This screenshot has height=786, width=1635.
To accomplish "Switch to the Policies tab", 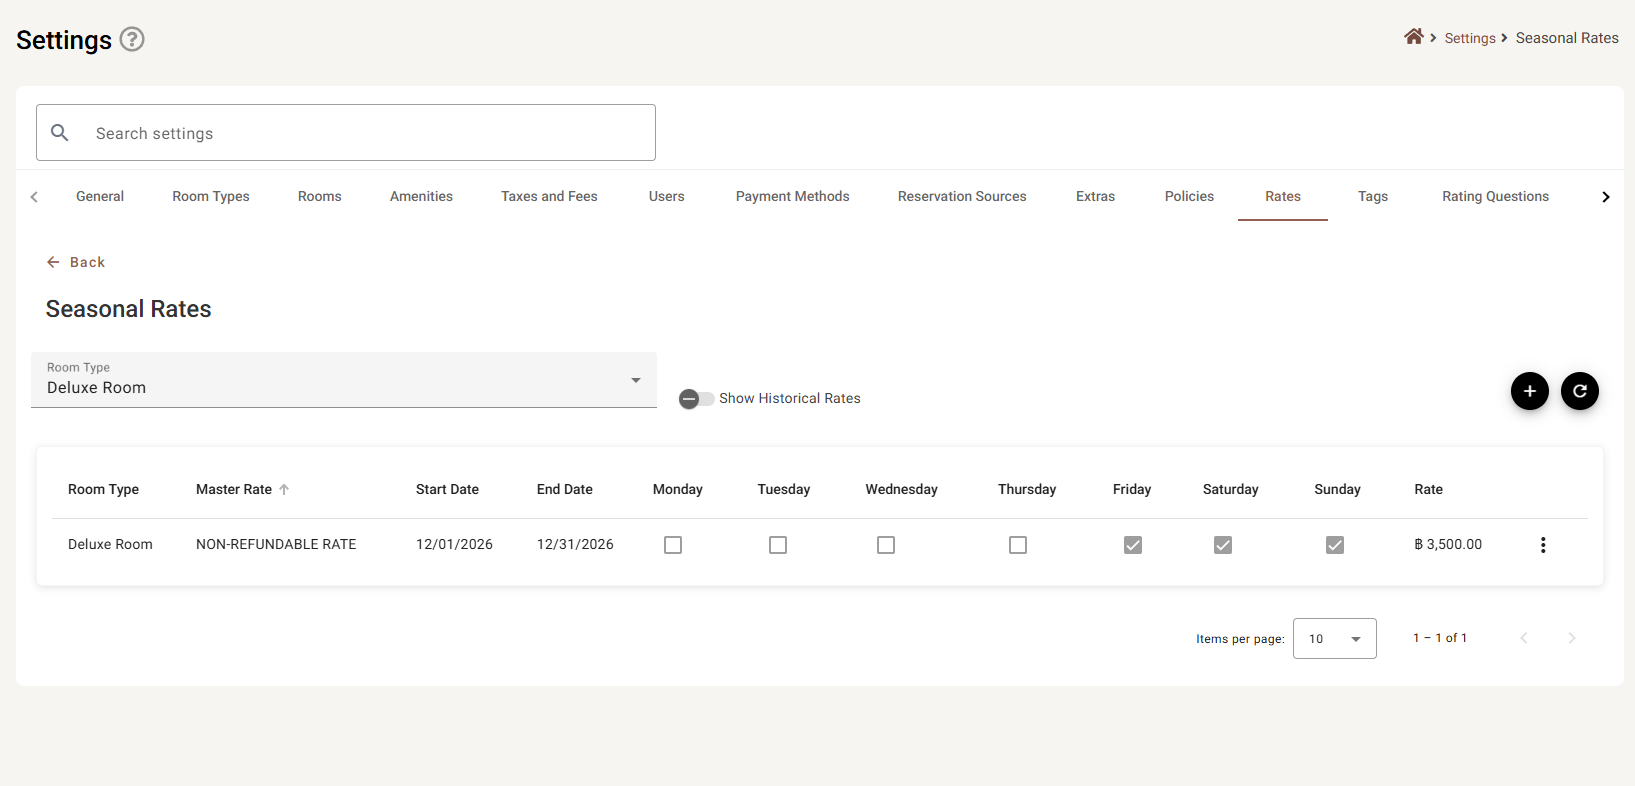I will (1189, 196).
